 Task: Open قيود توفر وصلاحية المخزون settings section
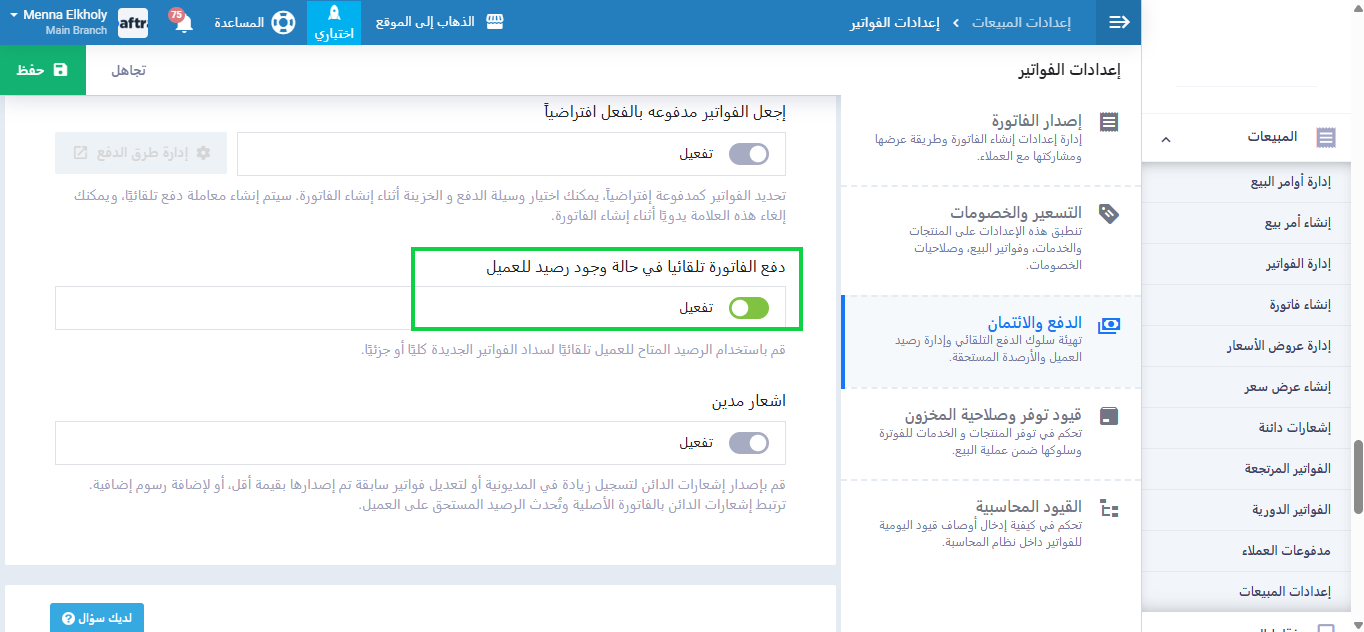[x=993, y=415]
